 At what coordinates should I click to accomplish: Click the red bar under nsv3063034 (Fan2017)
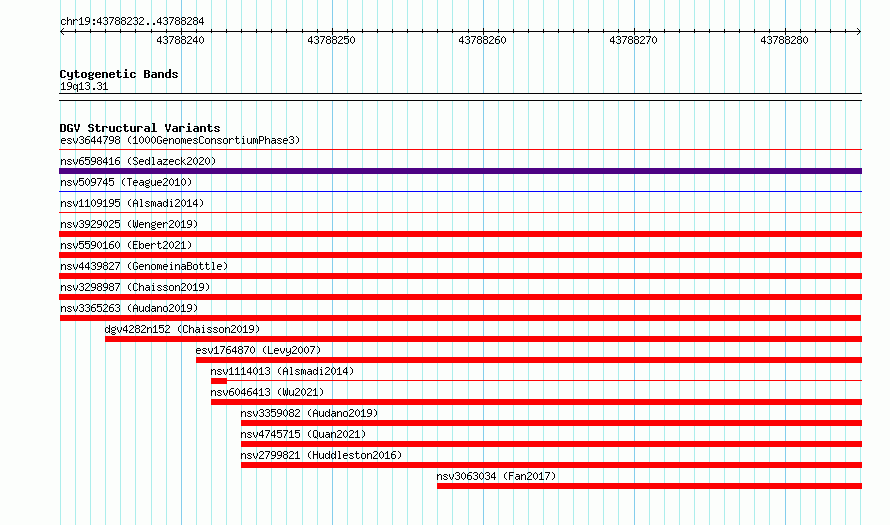[649, 486]
